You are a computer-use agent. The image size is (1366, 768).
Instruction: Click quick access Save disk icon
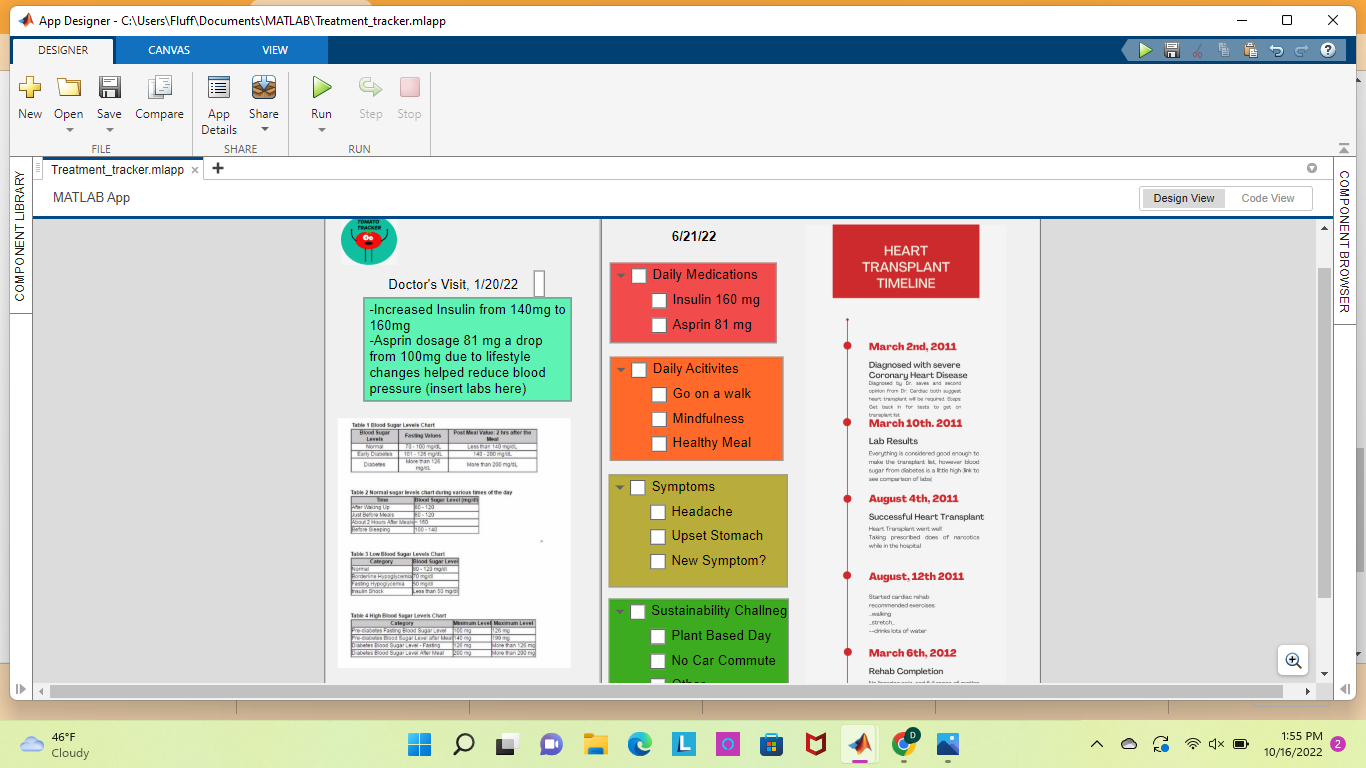pos(1172,50)
